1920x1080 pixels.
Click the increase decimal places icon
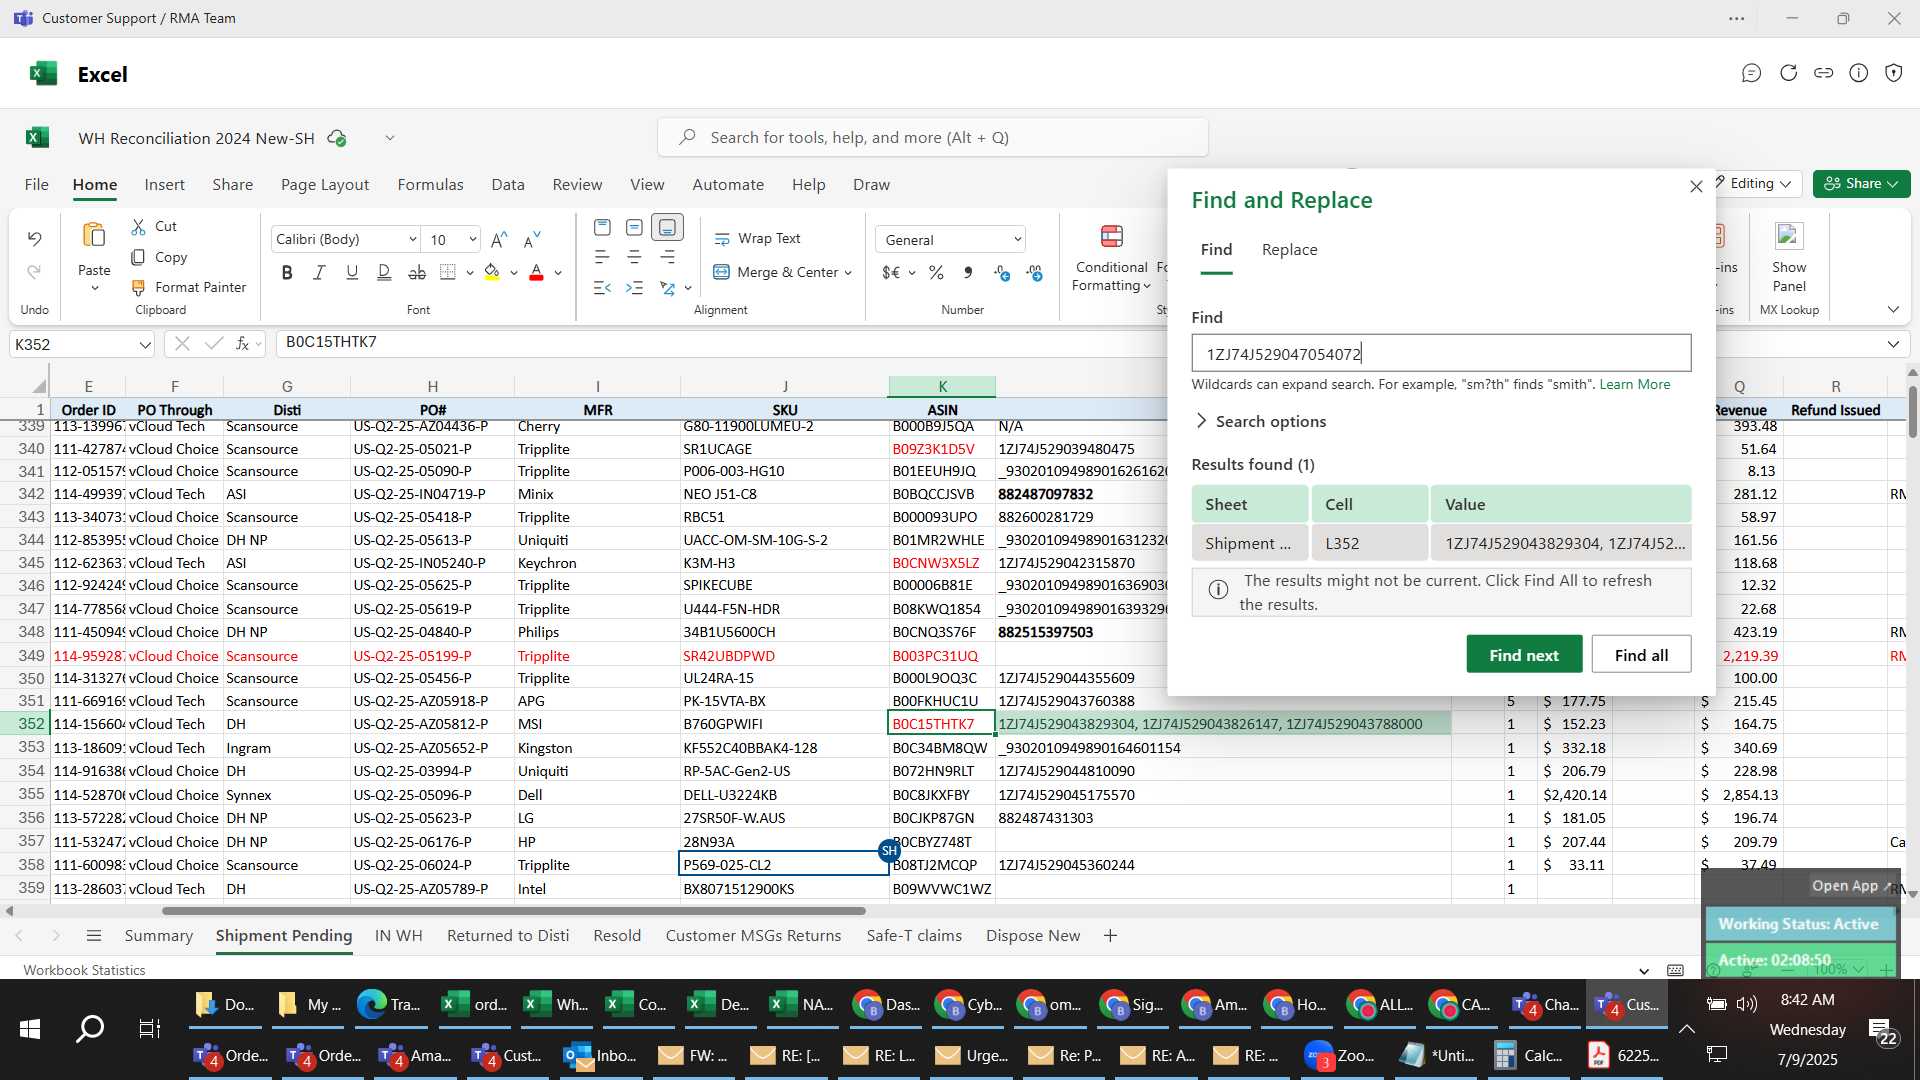1034,272
